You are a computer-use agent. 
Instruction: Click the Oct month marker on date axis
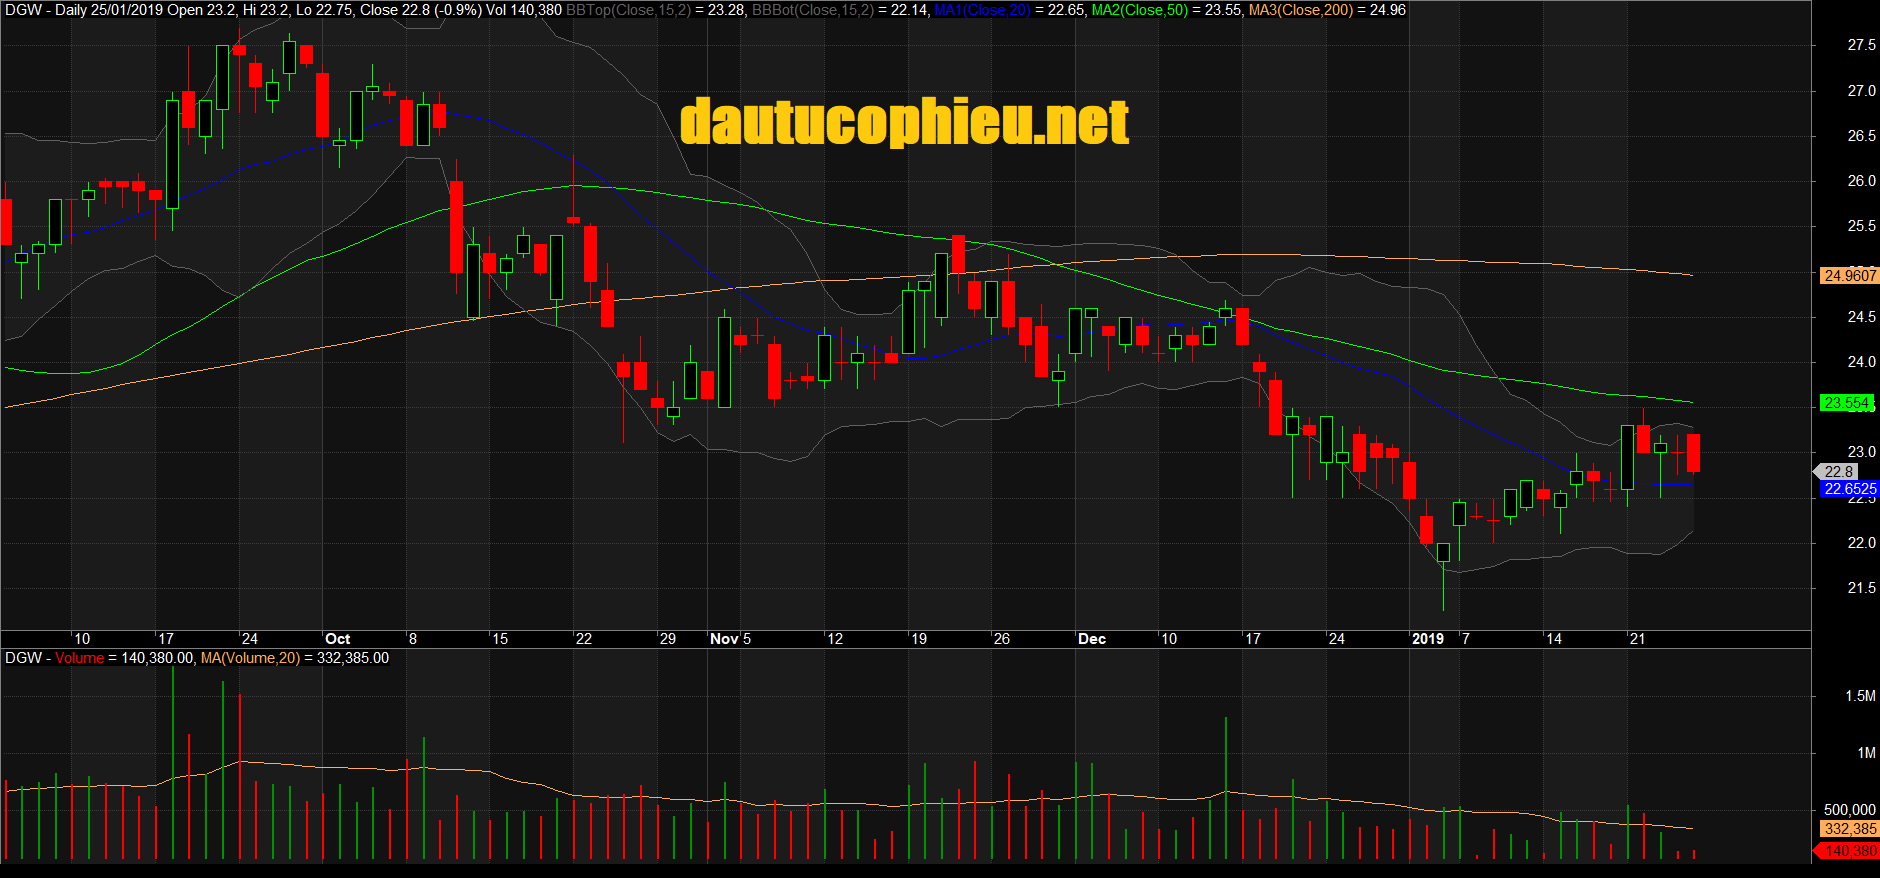[x=338, y=639]
